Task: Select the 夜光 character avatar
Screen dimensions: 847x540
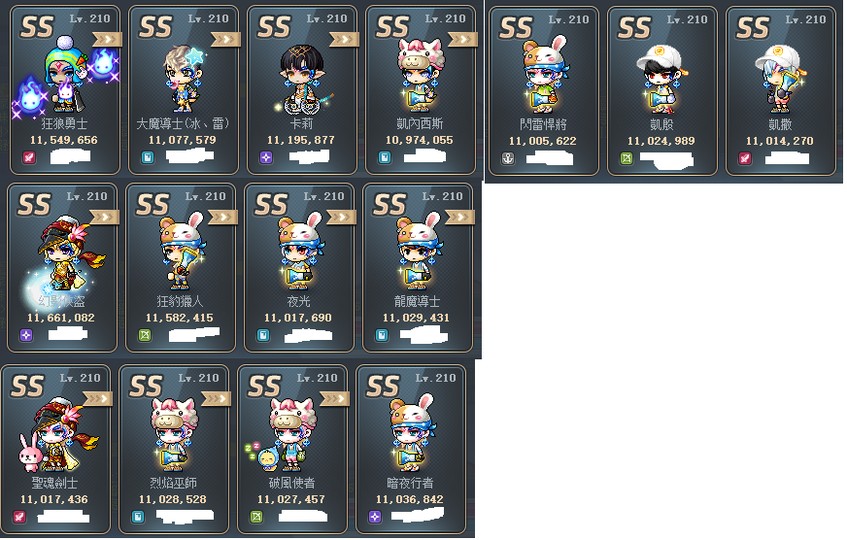Action: click(298, 251)
